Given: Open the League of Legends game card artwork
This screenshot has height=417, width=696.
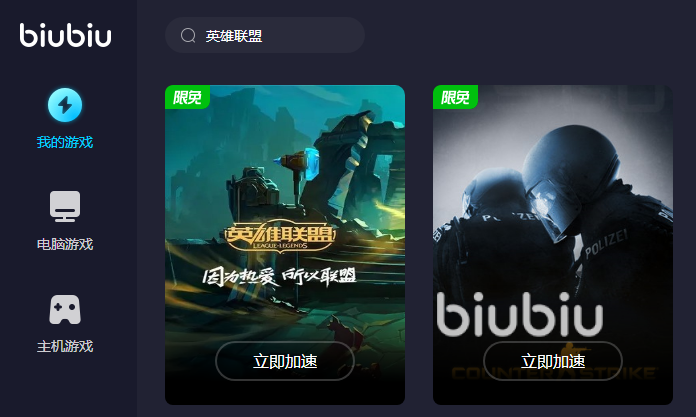Looking at the screenshot, I should (285, 245).
